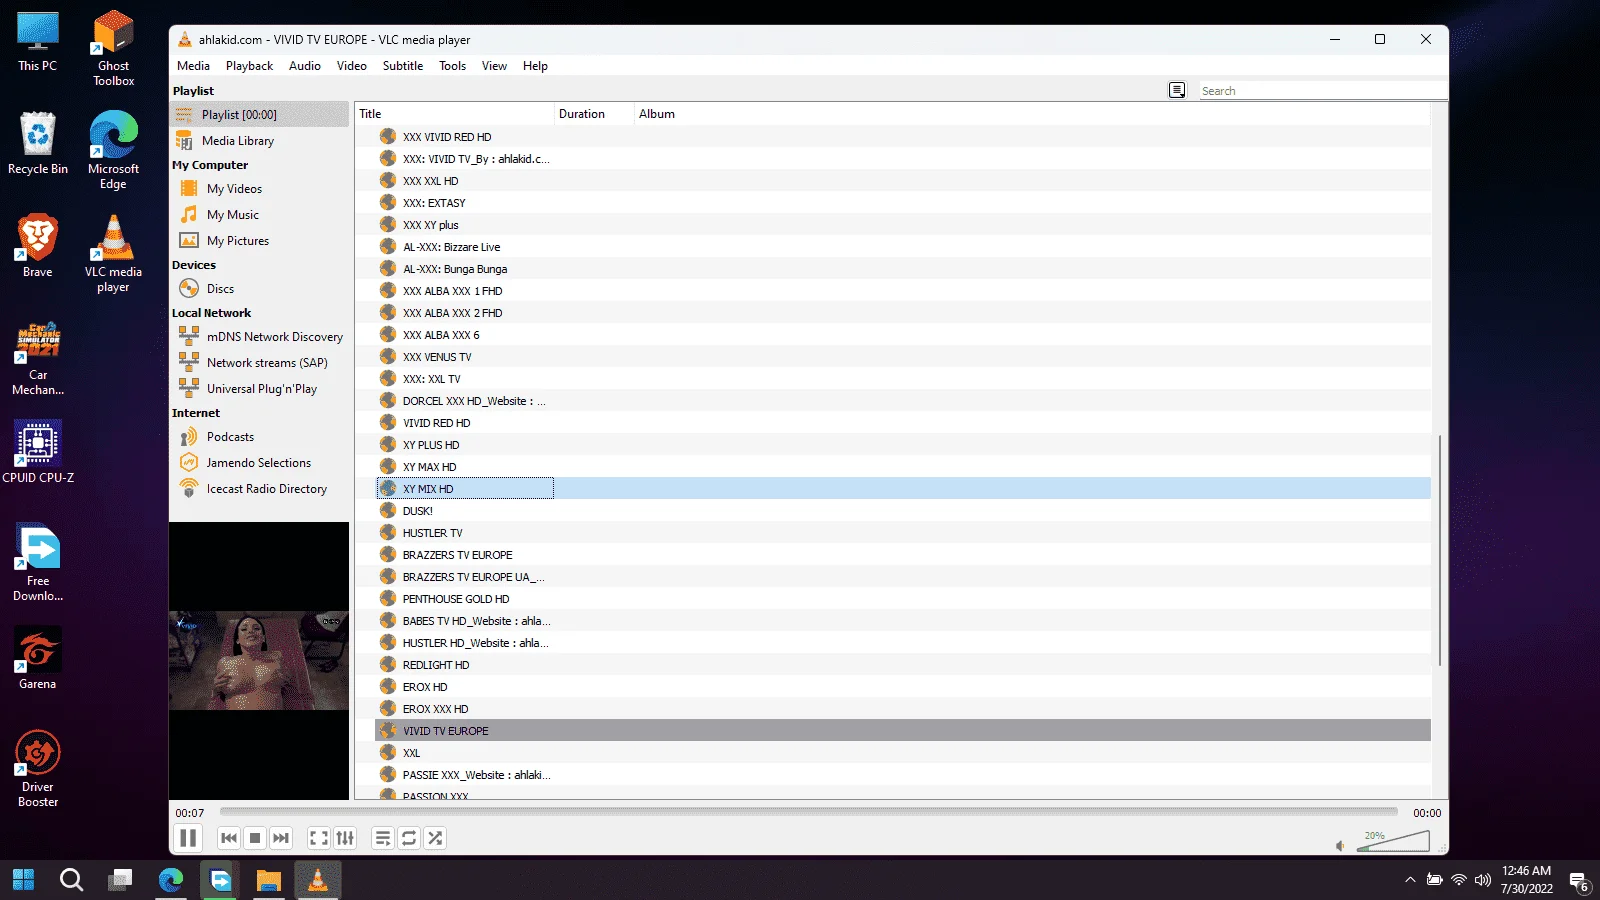Toggle the playlist view button
This screenshot has width=1600, height=900.
383,838
